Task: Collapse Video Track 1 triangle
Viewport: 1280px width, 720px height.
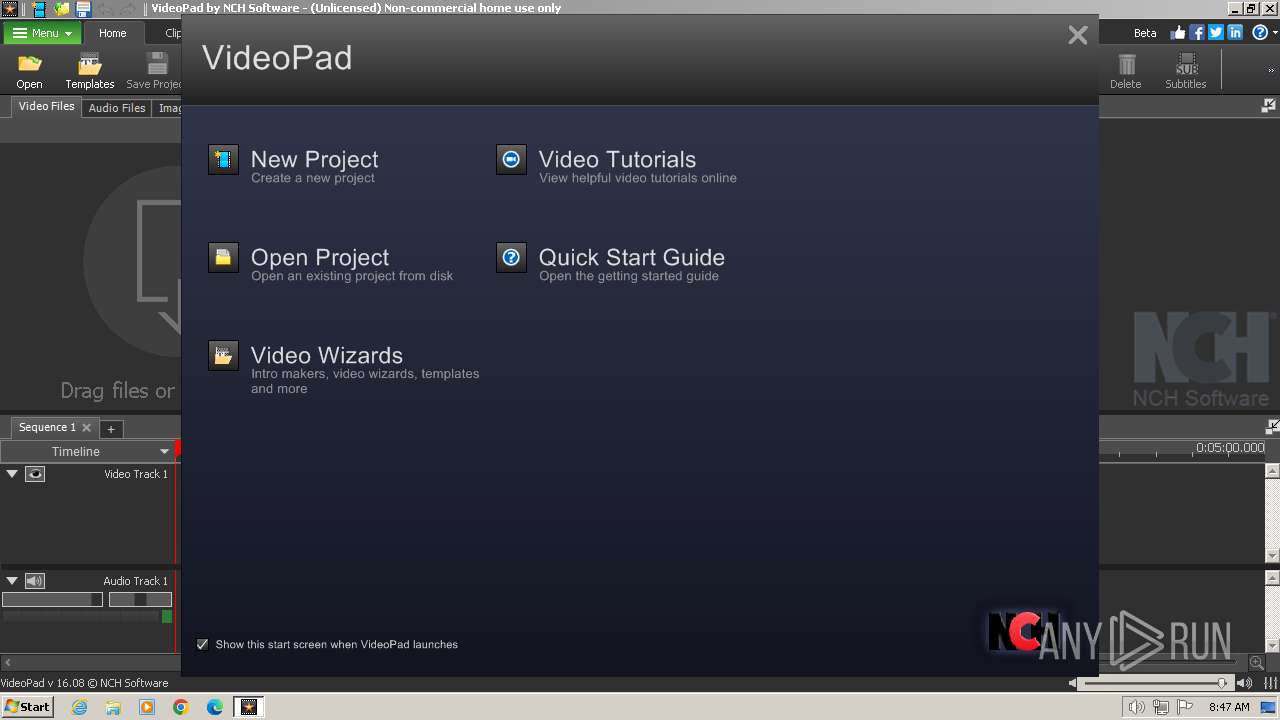Action: pos(12,474)
